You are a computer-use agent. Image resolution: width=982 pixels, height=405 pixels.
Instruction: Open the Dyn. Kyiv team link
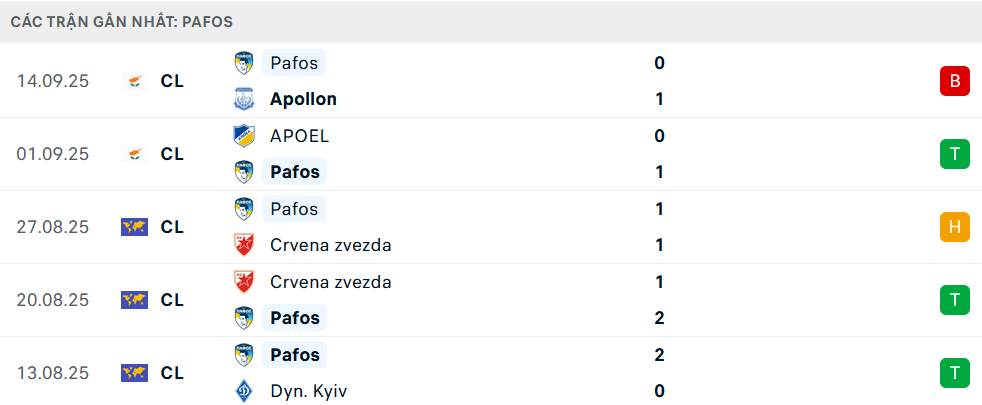(x=306, y=391)
